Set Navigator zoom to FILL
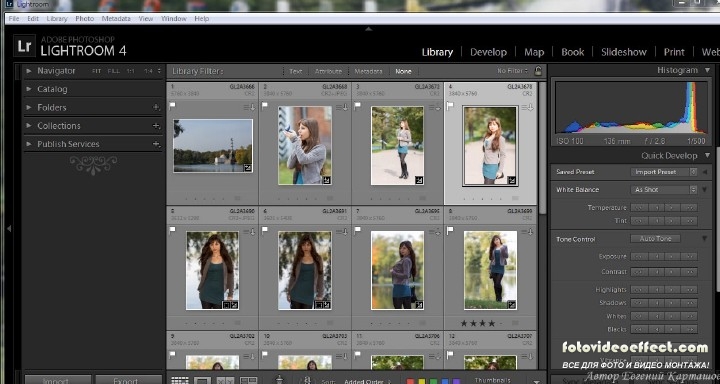Screen dimensions: 720x384 (x=113, y=71)
